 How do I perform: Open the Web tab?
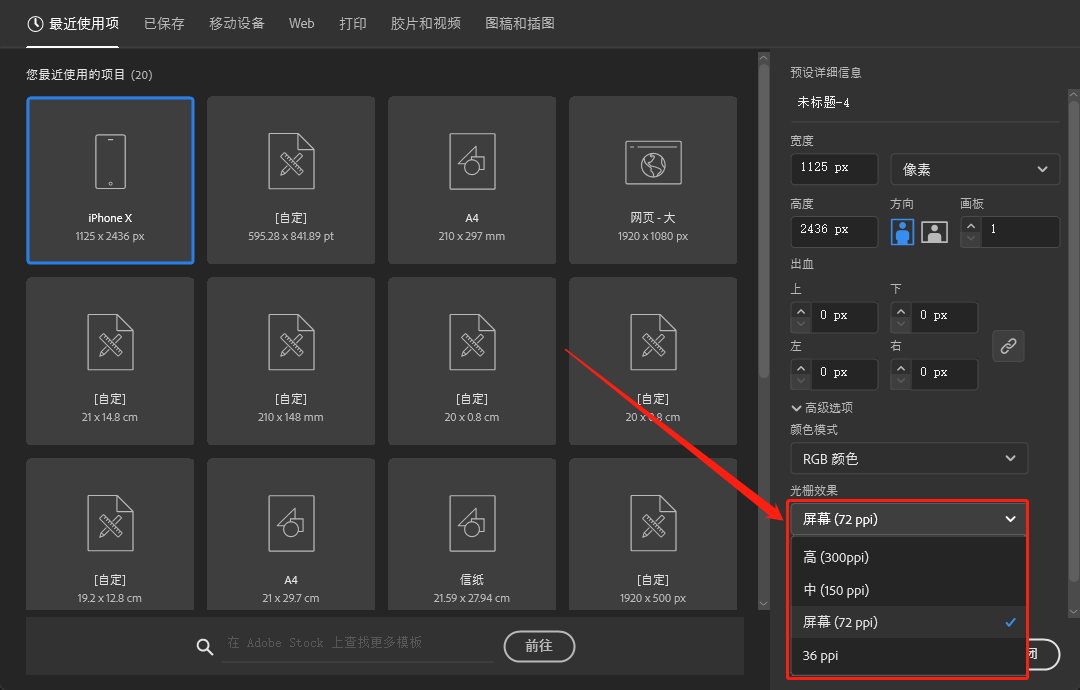point(302,23)
